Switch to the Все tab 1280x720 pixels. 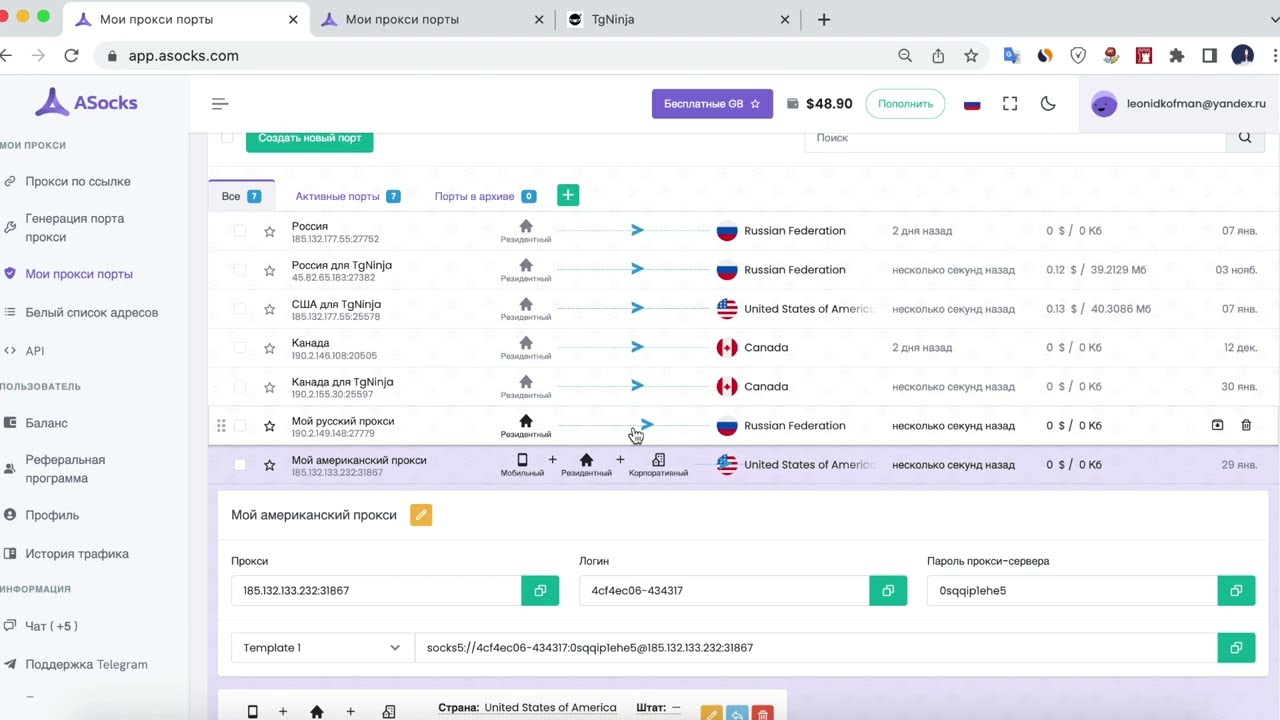(x=240, y=196)
